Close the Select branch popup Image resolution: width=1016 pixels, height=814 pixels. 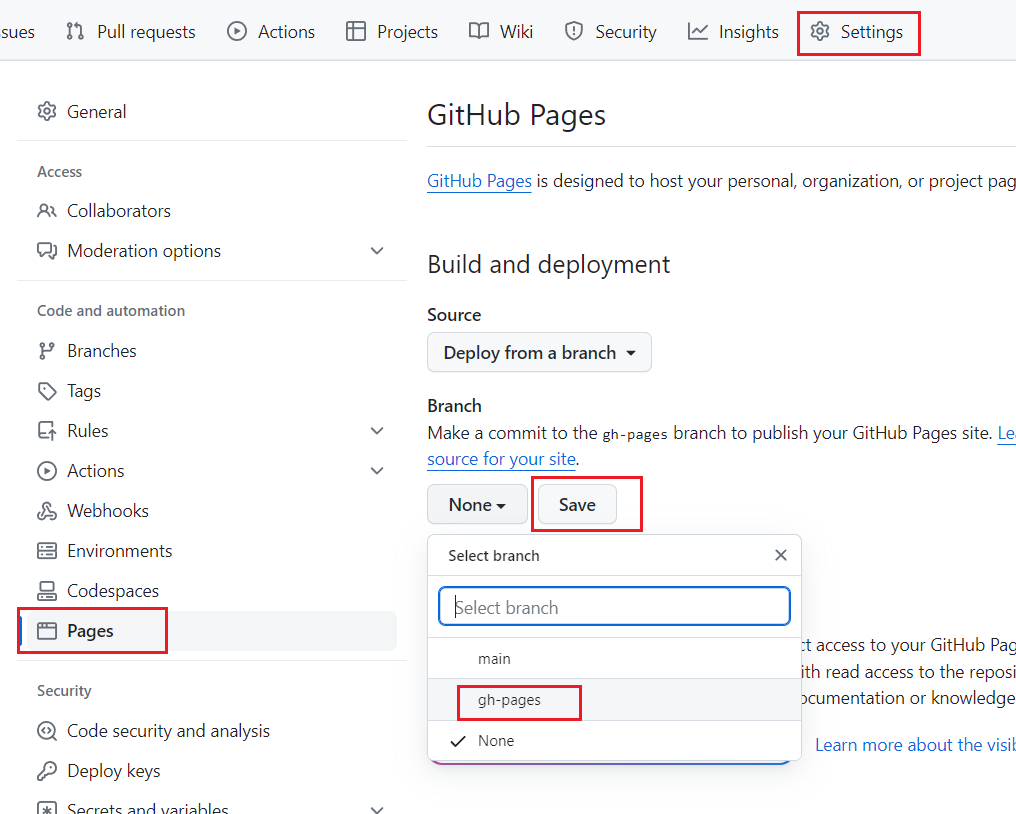point(781,555)
